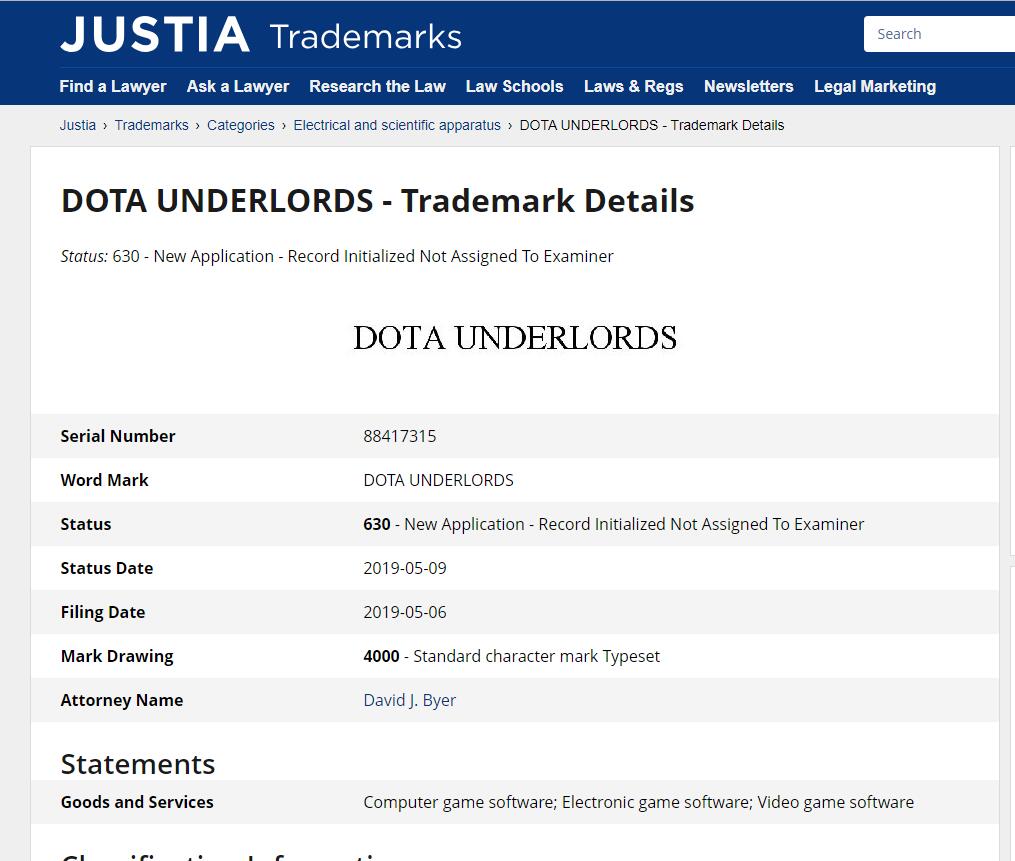Click Mark Drawing value 4000 Standard character mark

[x=511, y=656]
